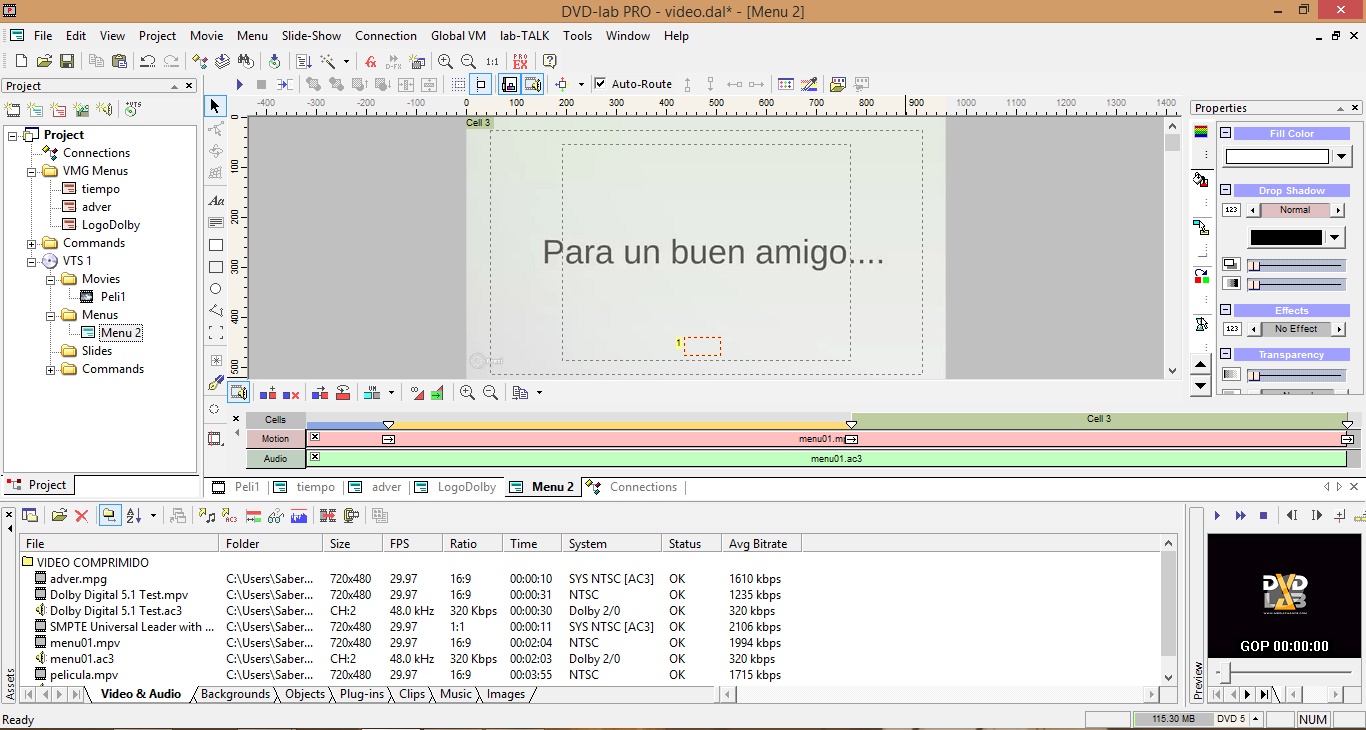The image size is (1366, 730).
Task: Pick the circle shape tool
Action: tap(215, 289)
